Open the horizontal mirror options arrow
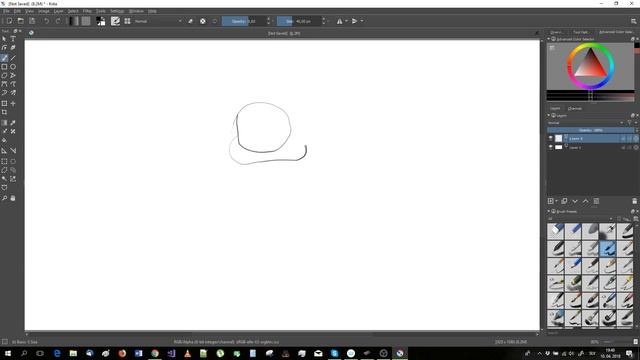This screenshot has height=360, width=640. (x=347, y=21)
